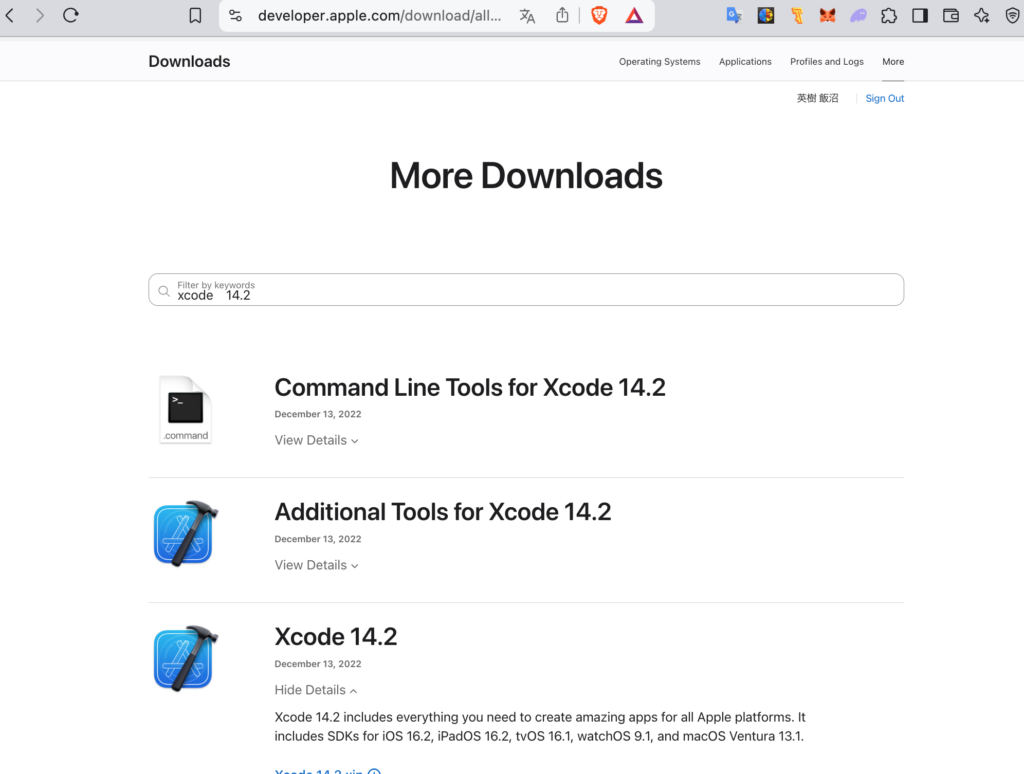Click the Additional Tools Xcode hammer icon
This screenshot has height=774, width=1024.
tap(185, 534)
